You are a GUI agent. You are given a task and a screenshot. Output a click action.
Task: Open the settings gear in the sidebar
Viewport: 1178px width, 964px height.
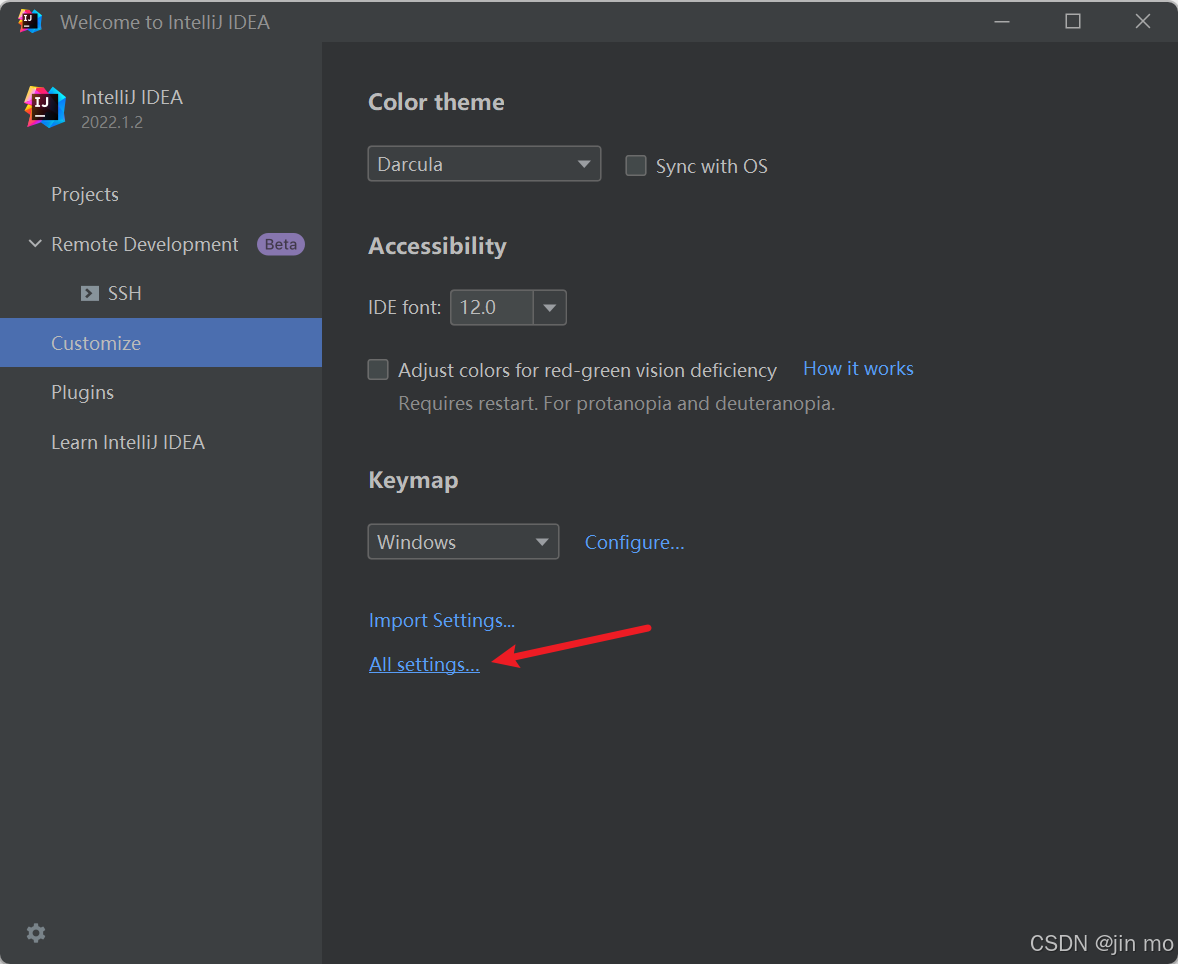pyautogui.click(x=36, y=933)
